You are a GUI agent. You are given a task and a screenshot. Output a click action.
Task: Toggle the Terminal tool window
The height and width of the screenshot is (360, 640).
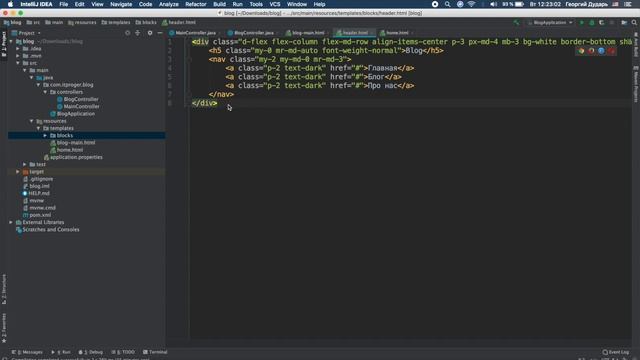[x=155, y=352]
